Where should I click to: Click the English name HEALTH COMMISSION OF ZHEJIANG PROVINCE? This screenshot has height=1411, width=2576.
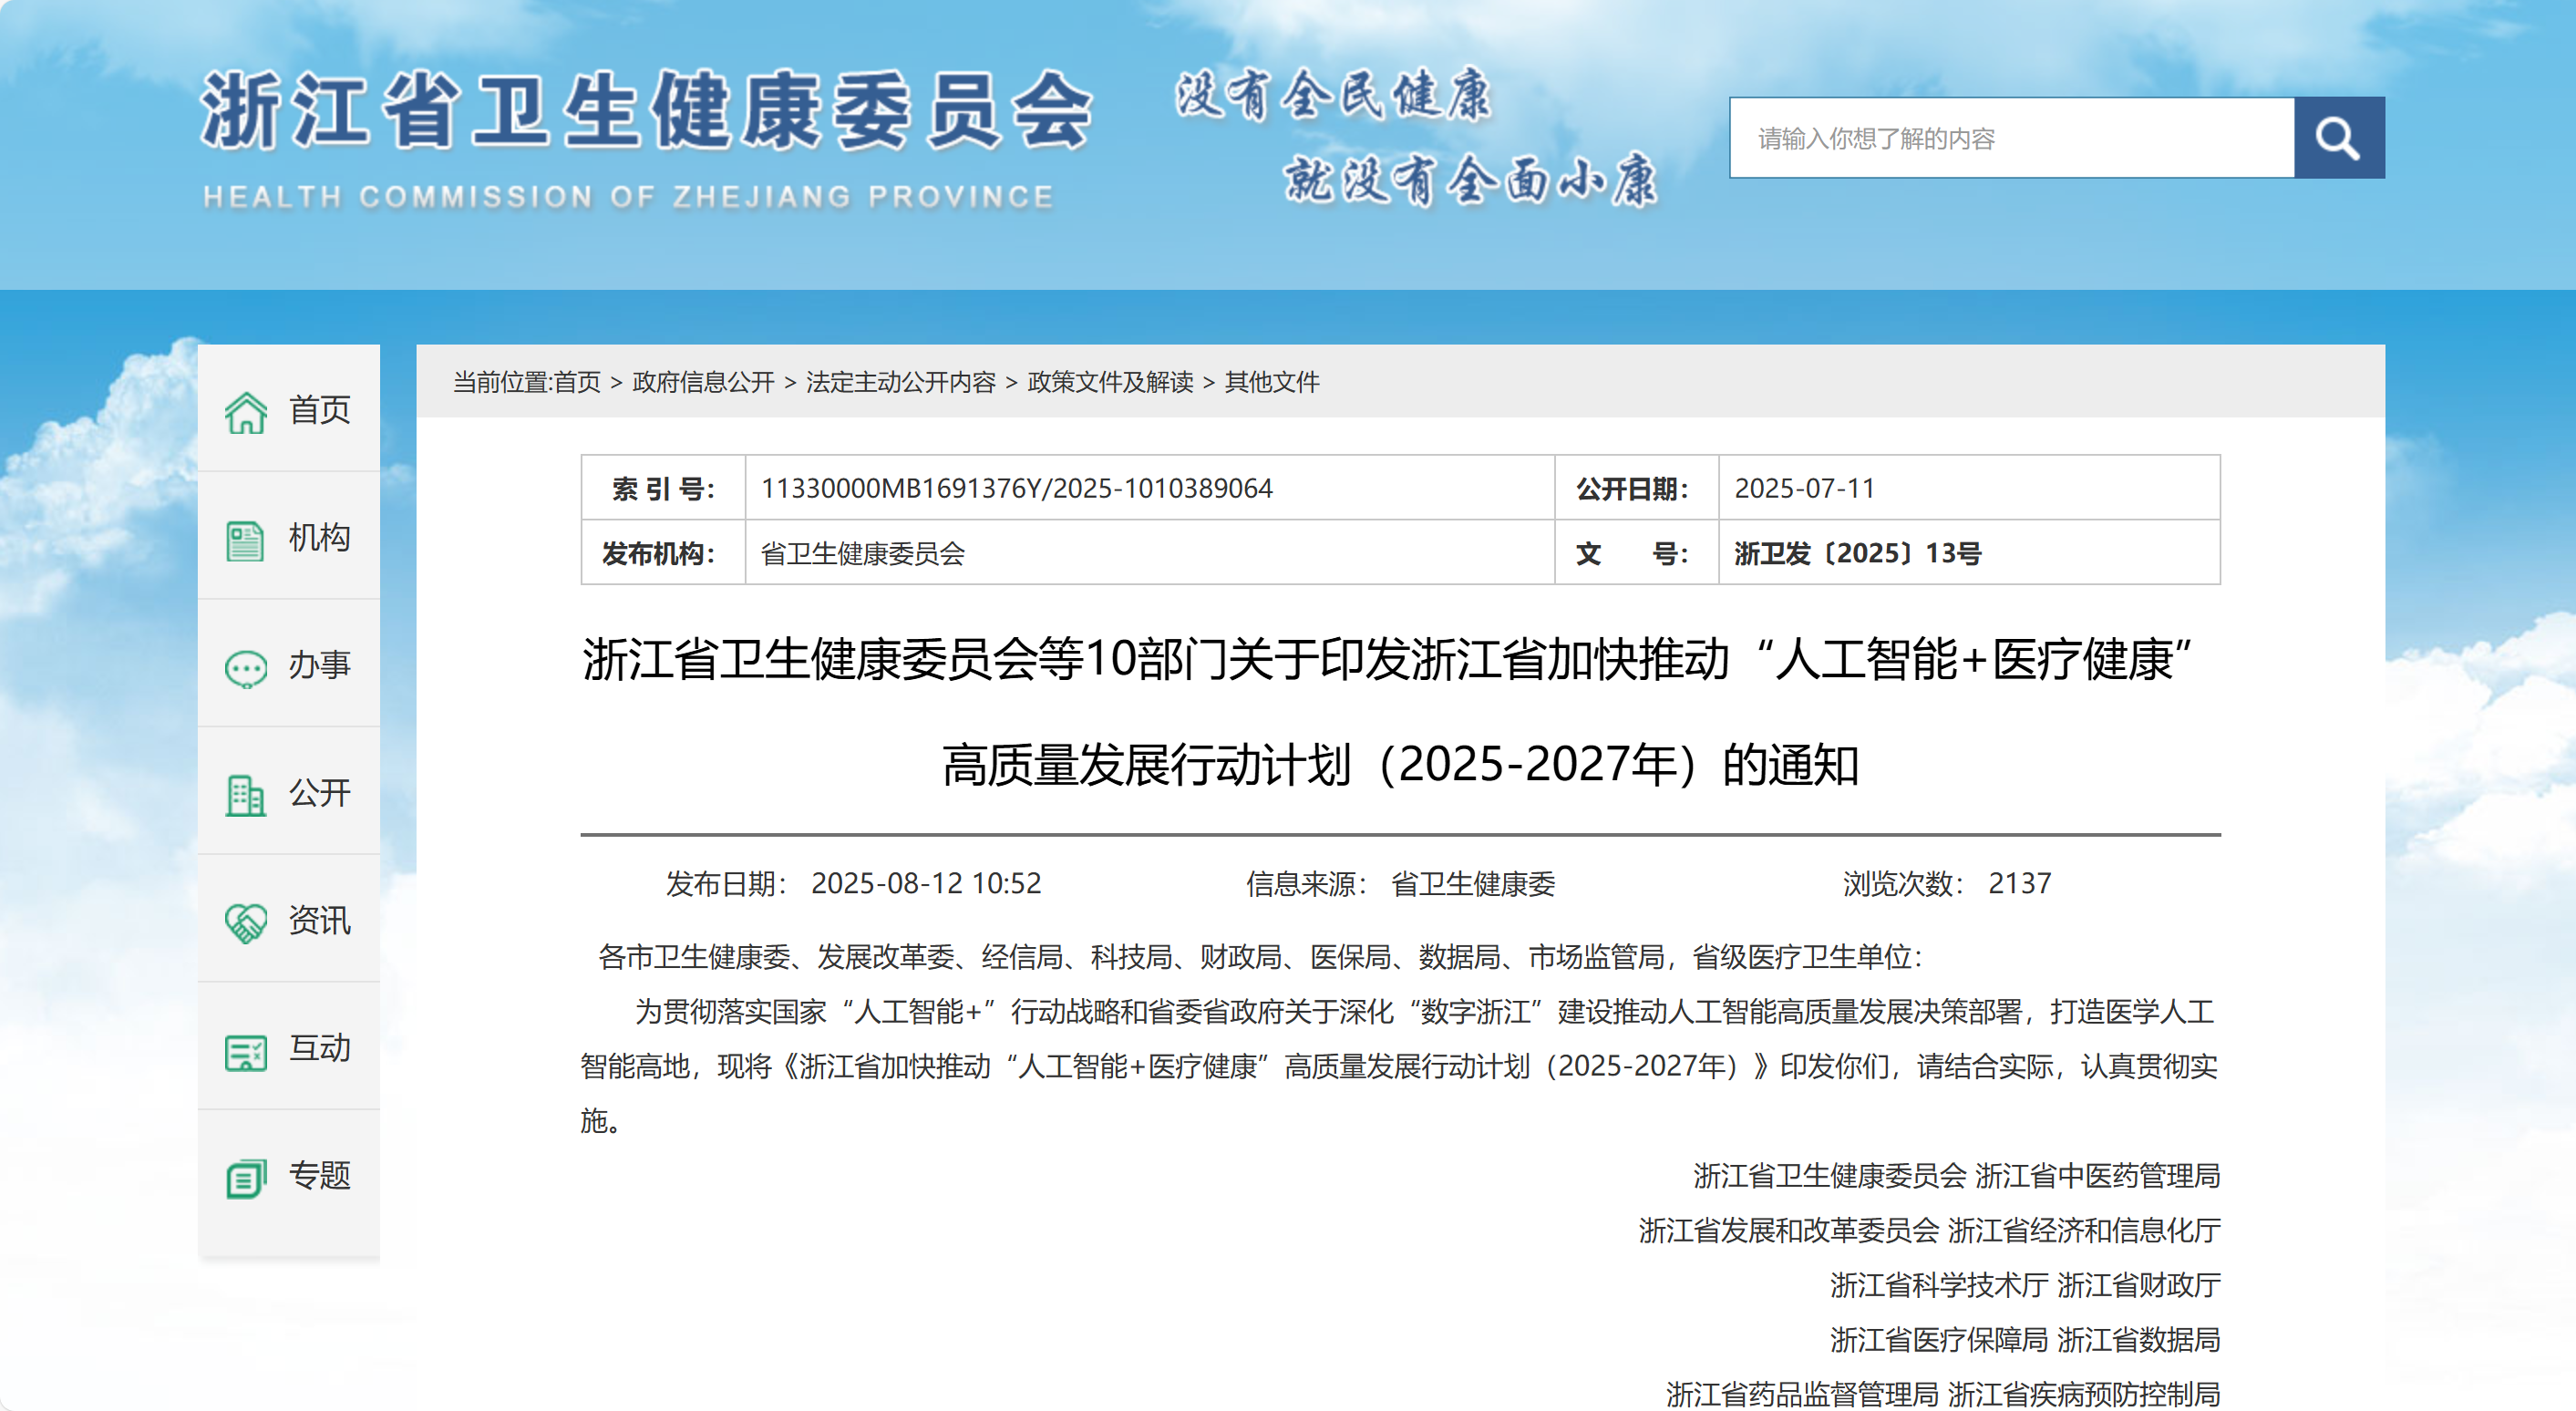point(629,196)
